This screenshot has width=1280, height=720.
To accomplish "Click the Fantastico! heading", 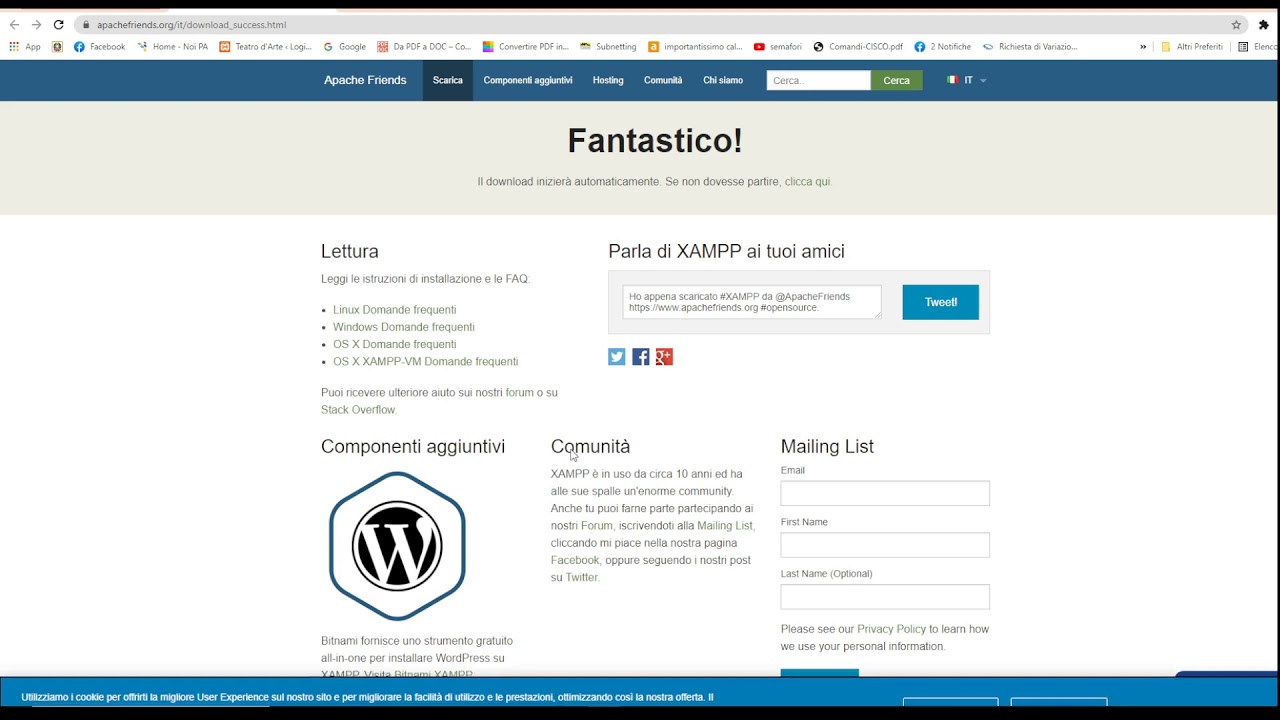I will (655, 140).
